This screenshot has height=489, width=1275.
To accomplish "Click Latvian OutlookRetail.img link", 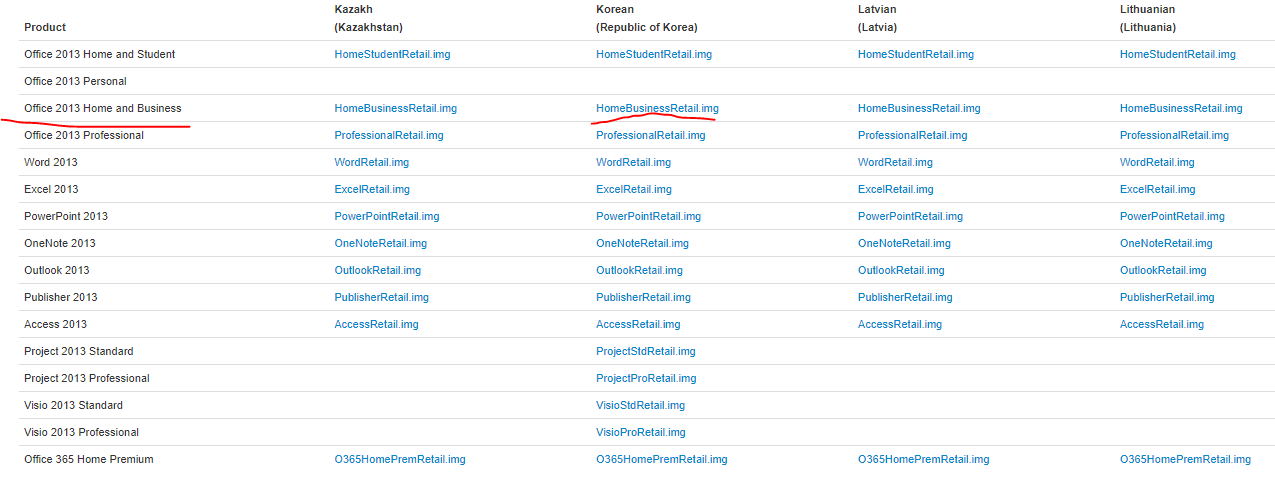I will pyautogui.click(x=901, y=270).
